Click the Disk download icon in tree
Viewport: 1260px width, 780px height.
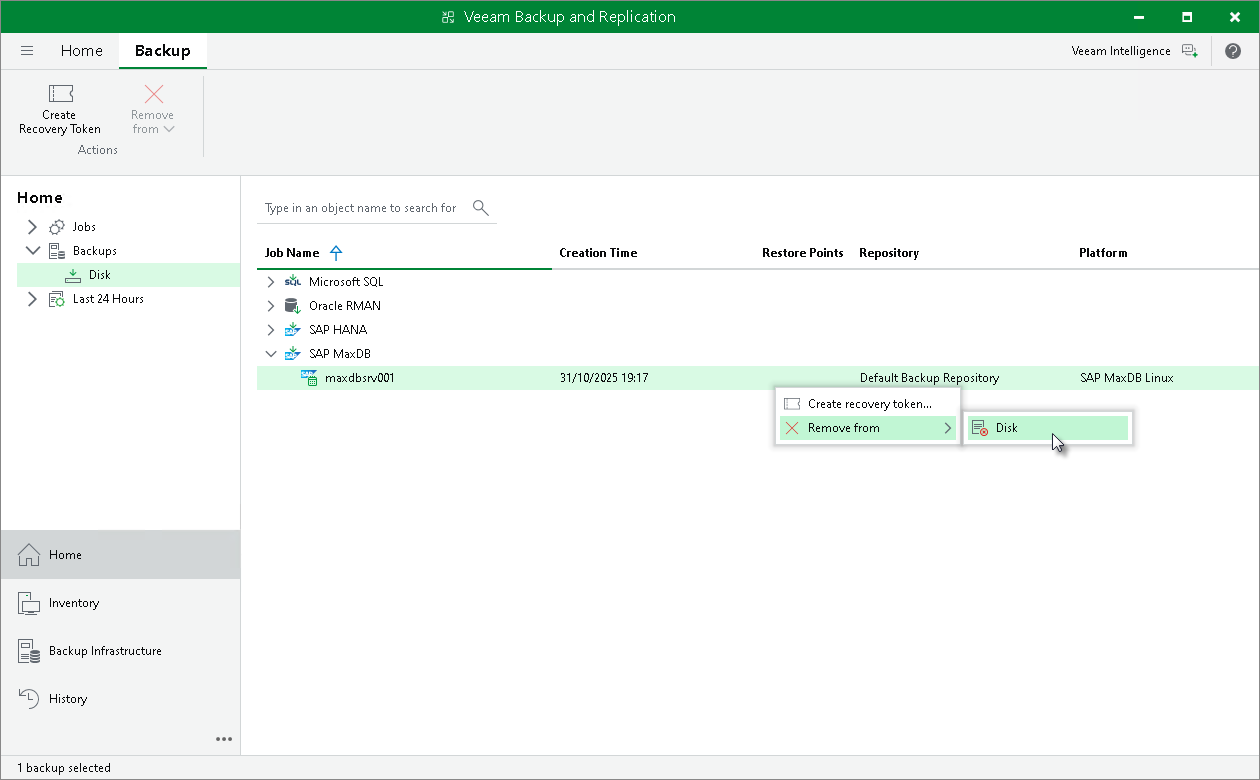pyautogui.click(x=73, y=275)
